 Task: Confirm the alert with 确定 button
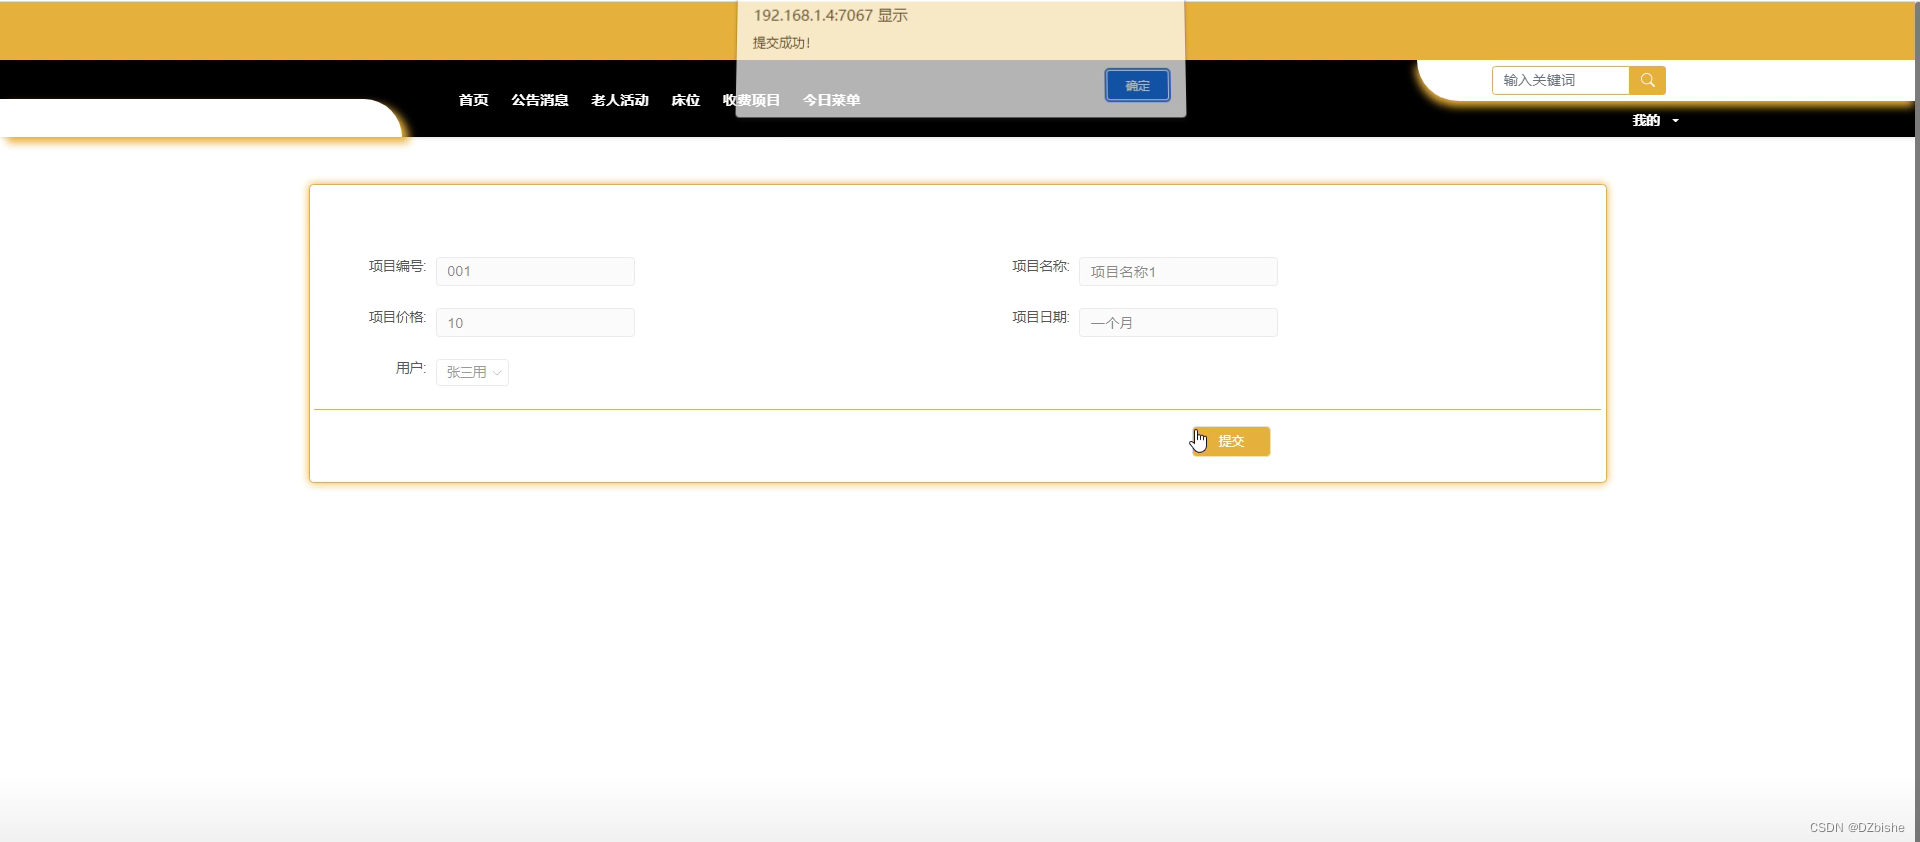coord(1137,85)
